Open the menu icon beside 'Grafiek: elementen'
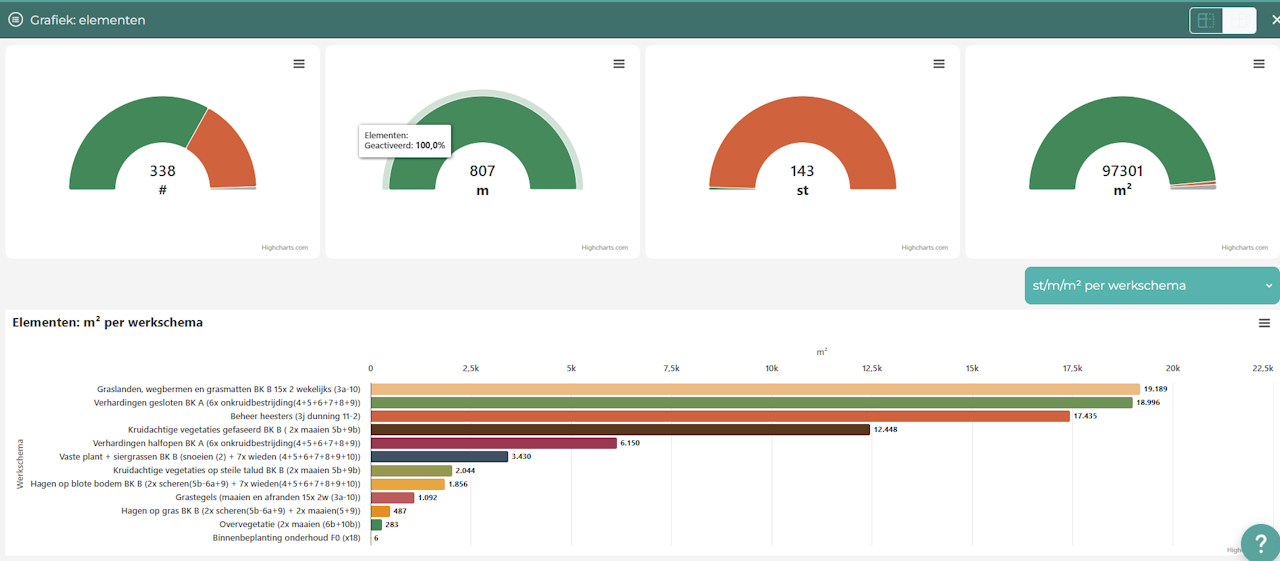 (x=15, y=19)
